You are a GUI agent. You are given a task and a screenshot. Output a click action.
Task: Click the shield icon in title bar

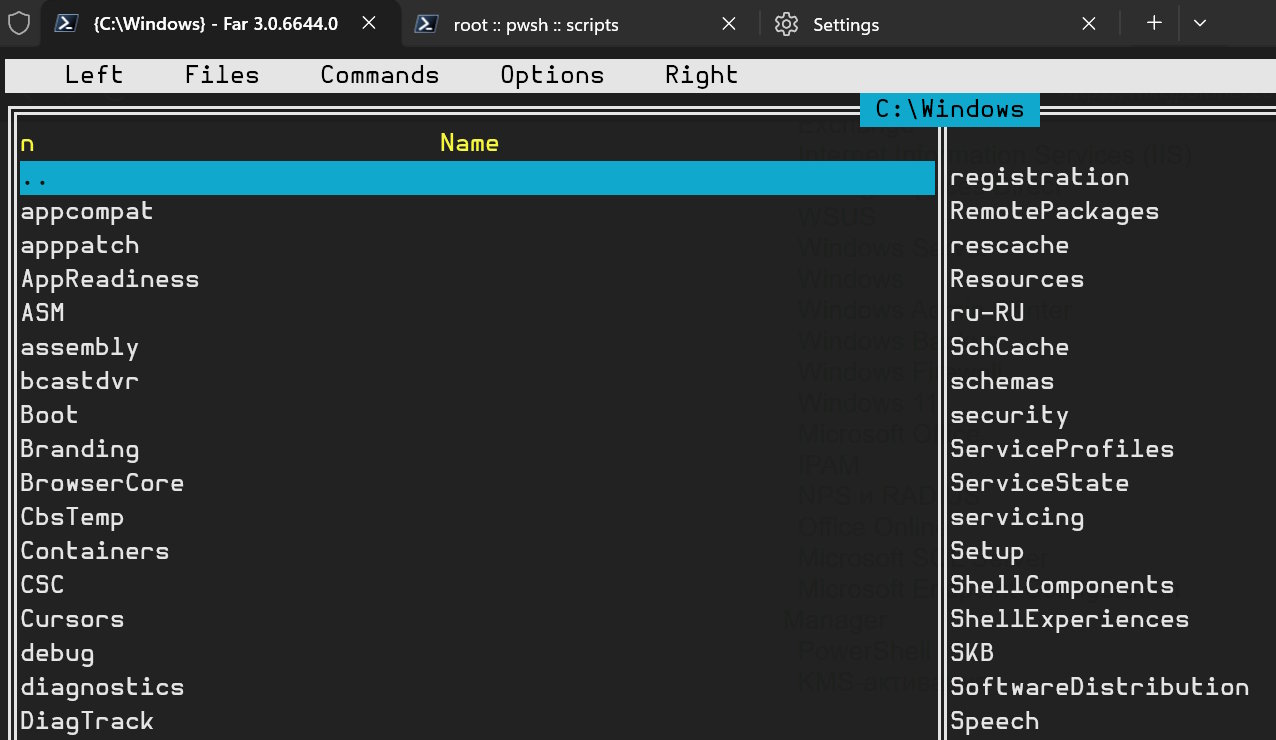click(x=19, y=23)
